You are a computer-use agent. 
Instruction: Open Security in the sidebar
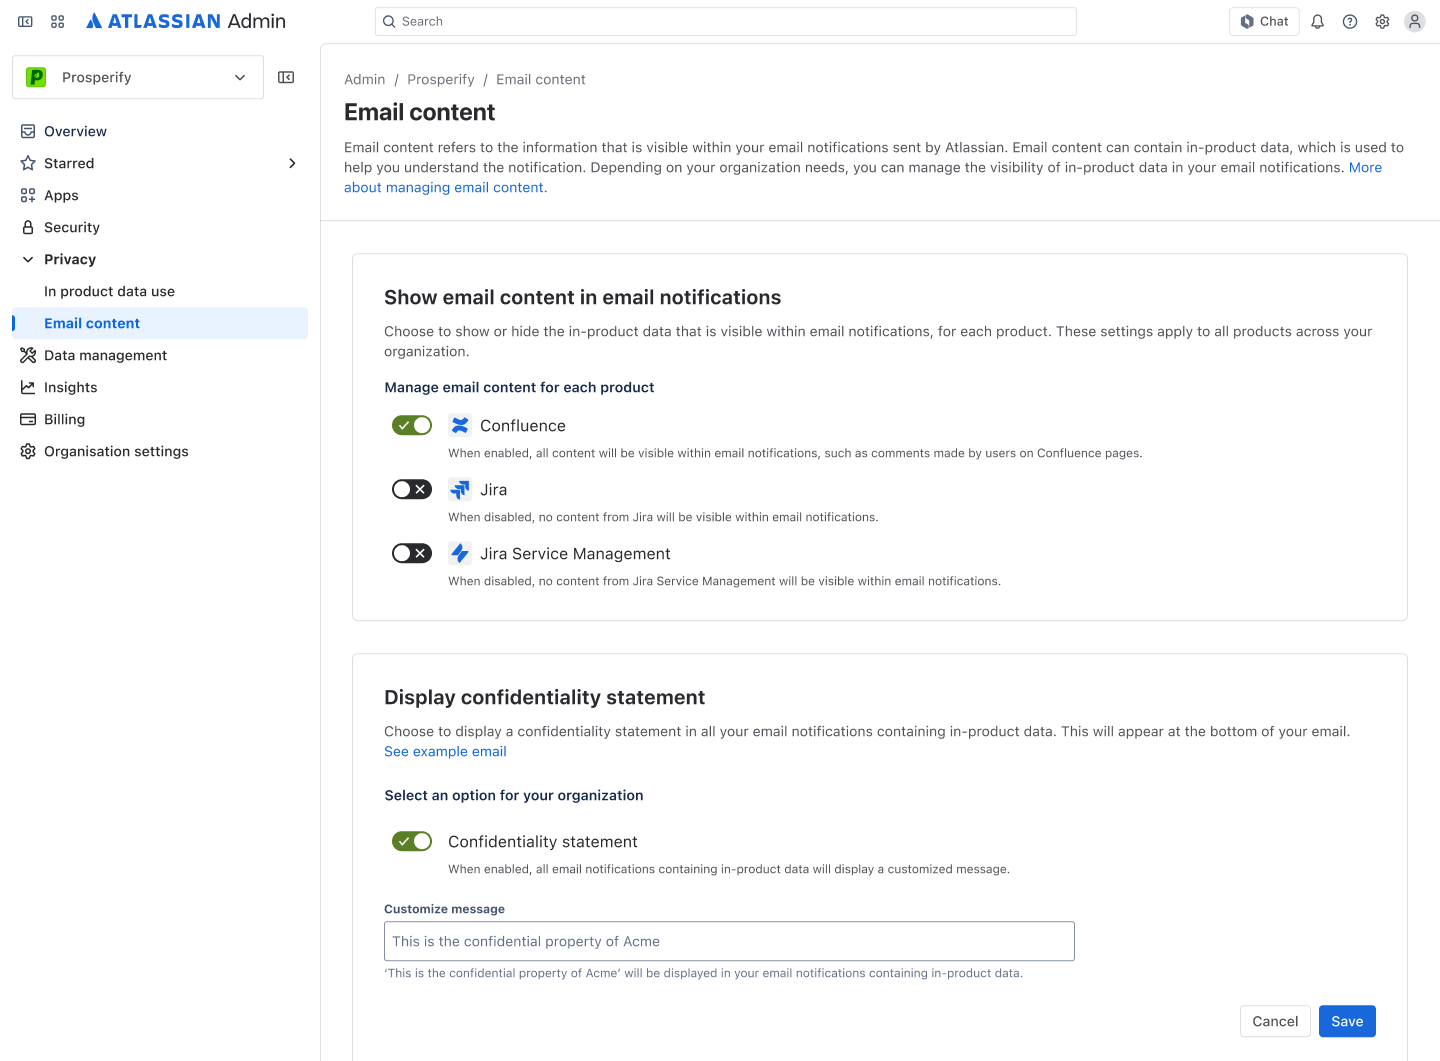pyautogui.click(x=160, y=227)
